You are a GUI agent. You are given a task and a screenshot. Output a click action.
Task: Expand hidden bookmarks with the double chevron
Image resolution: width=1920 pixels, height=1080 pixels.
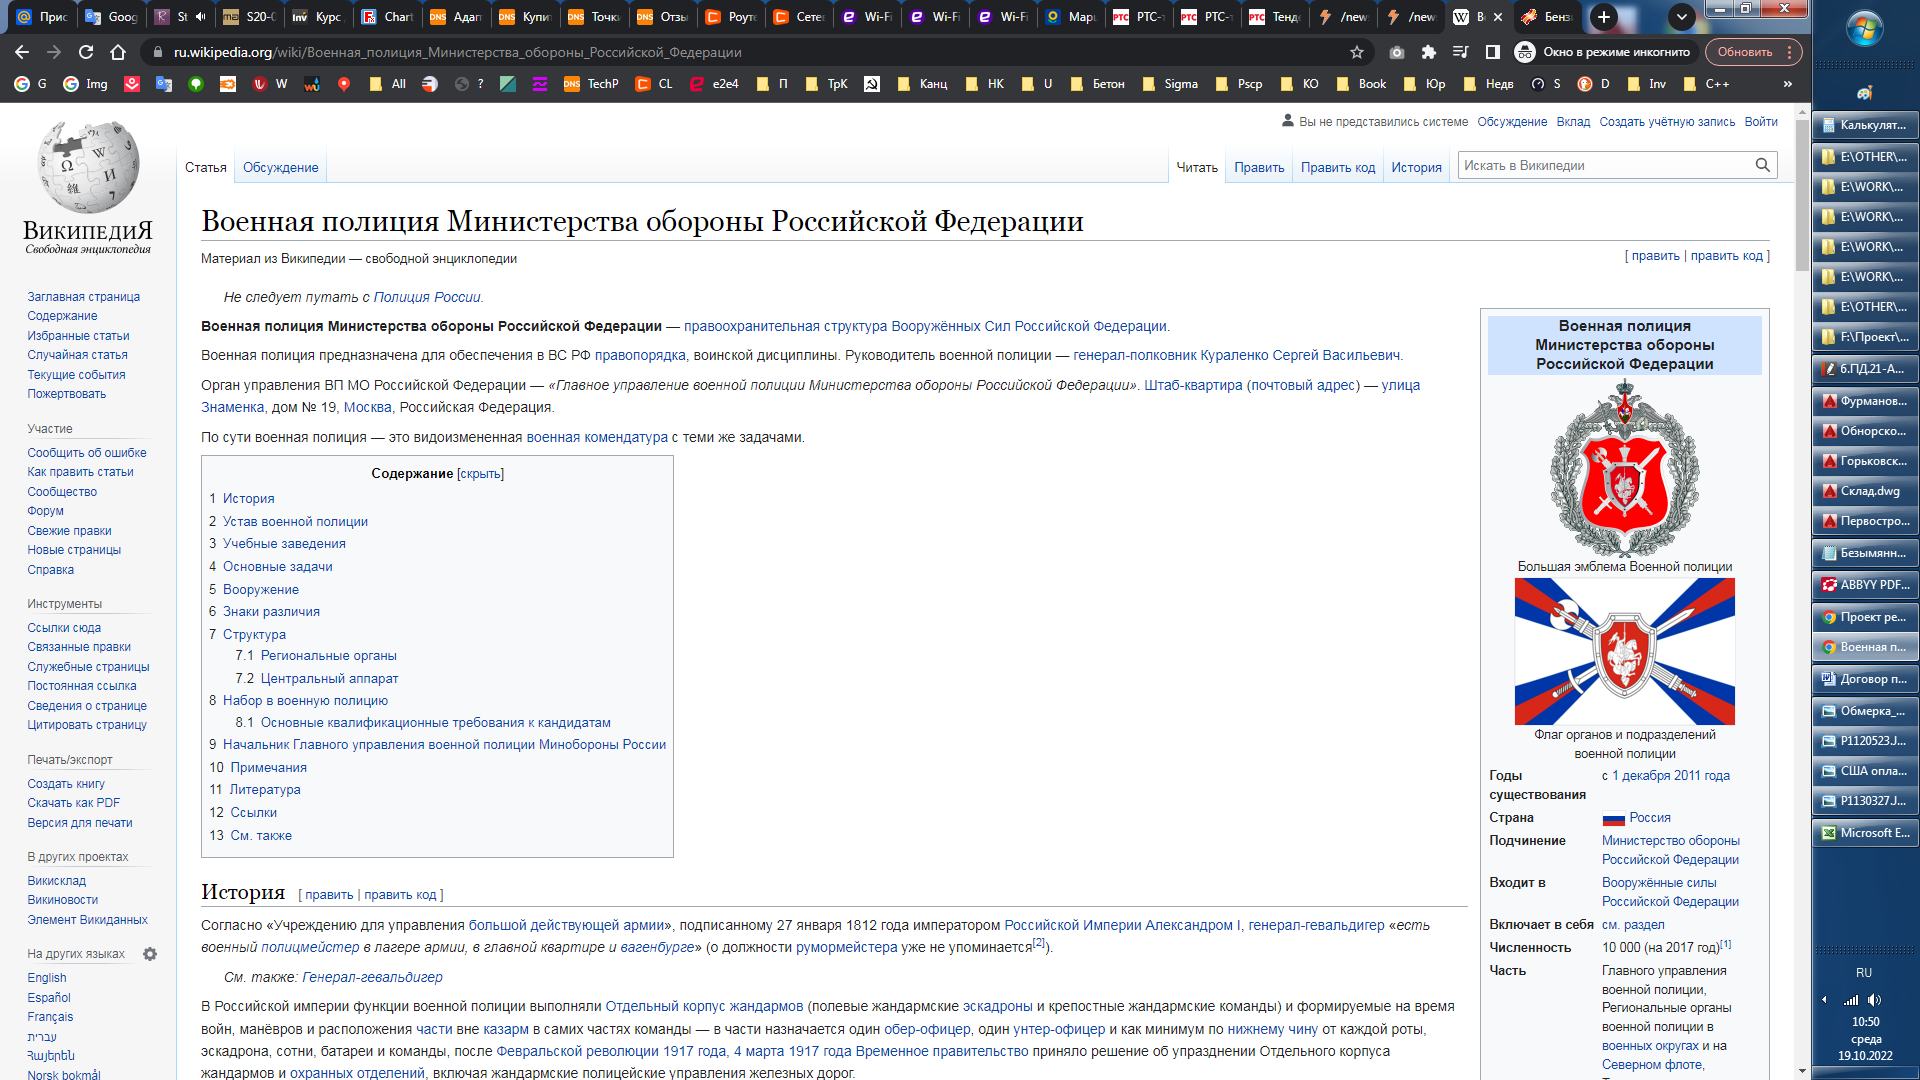coord(1788,84)
